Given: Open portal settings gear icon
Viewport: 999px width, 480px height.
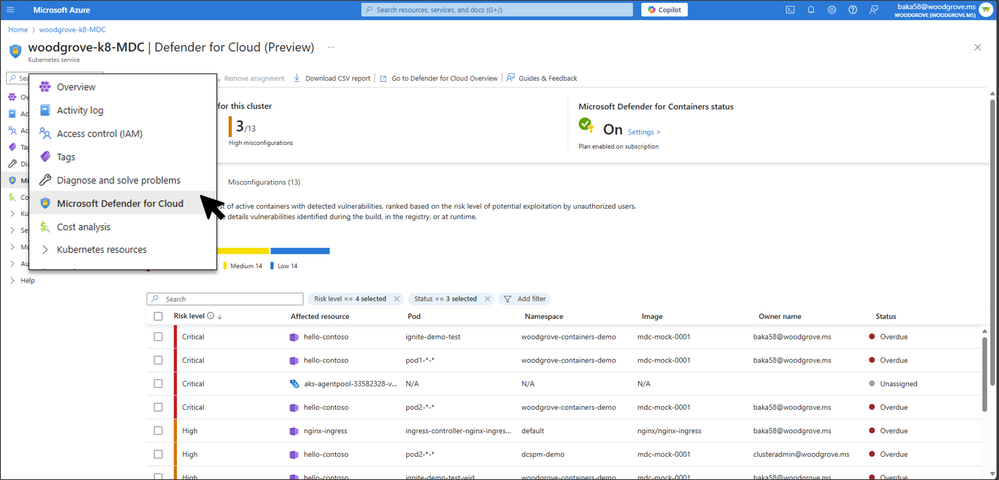Looking at the screenshot, I should pyautogui.click(x=831, y=10).
